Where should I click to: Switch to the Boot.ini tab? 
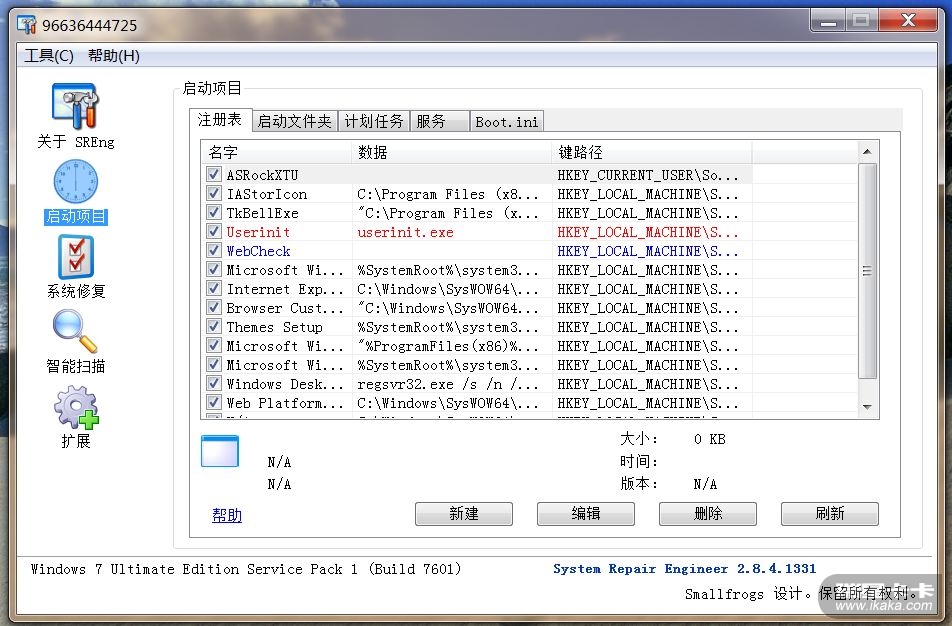506,122
